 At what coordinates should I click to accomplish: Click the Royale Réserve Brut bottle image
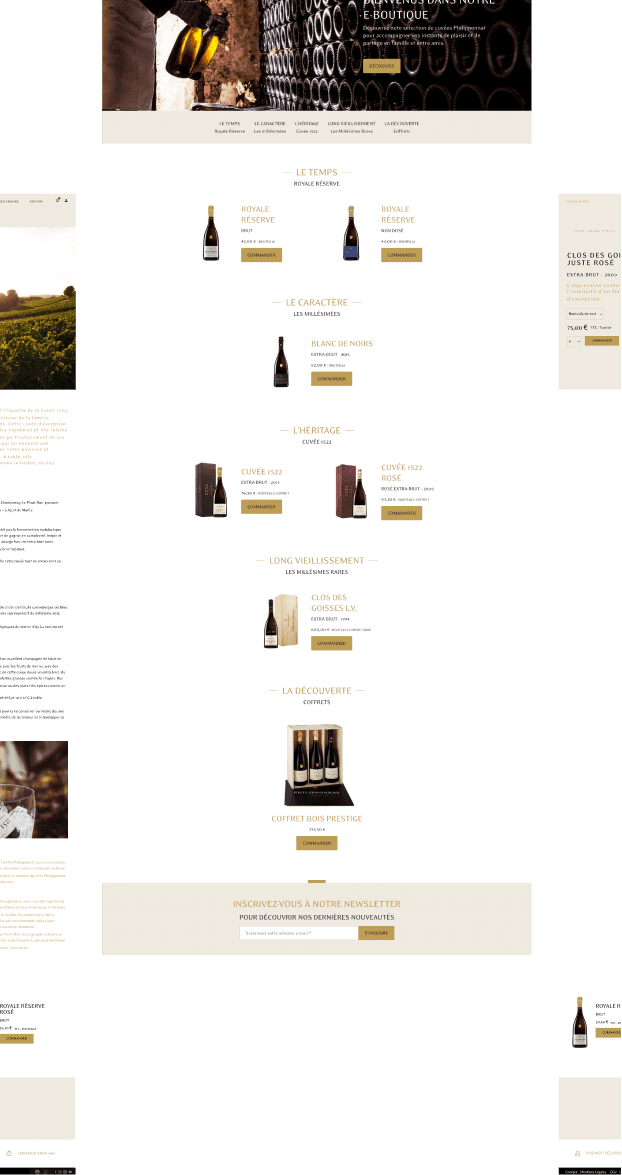[211, 233]
